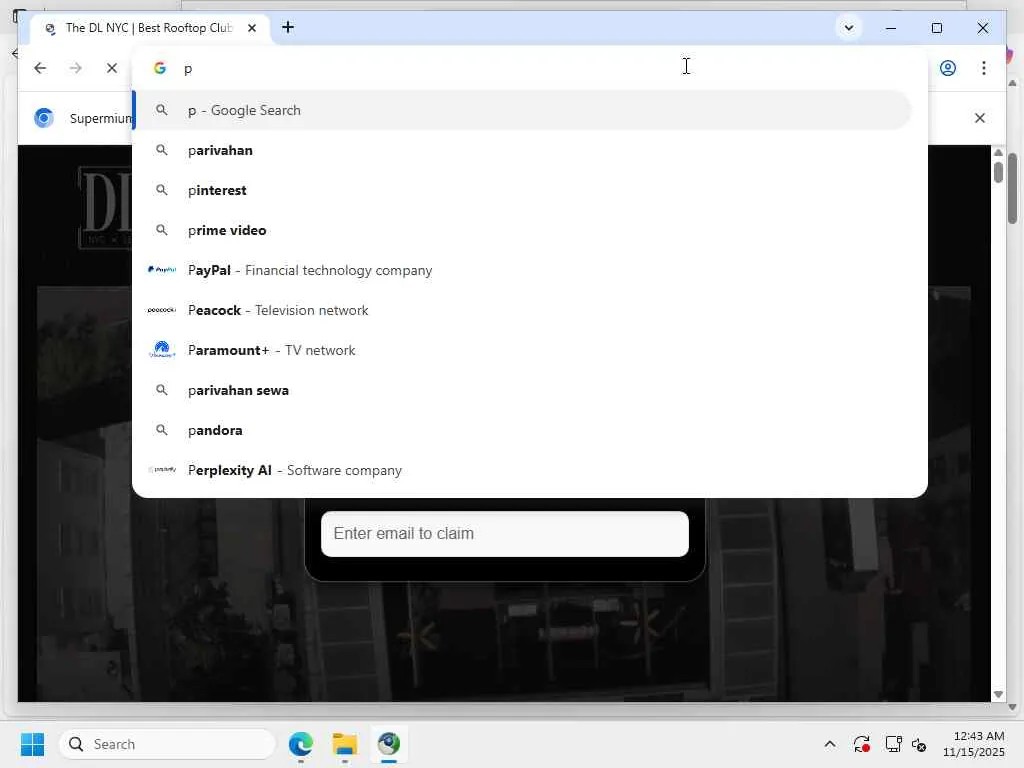This screenshot has width=1024, height=768.
Task: Click the Perplexity logo icon
Action: pyautogui.click(x=162, y=470)
